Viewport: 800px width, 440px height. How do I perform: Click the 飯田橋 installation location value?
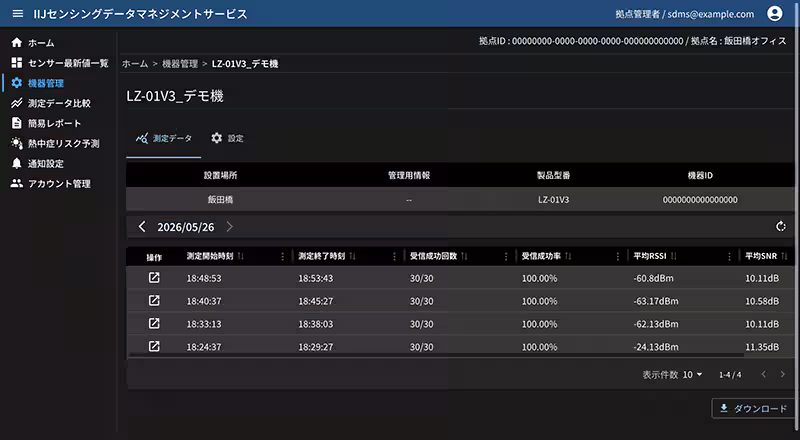pos(220,200)
